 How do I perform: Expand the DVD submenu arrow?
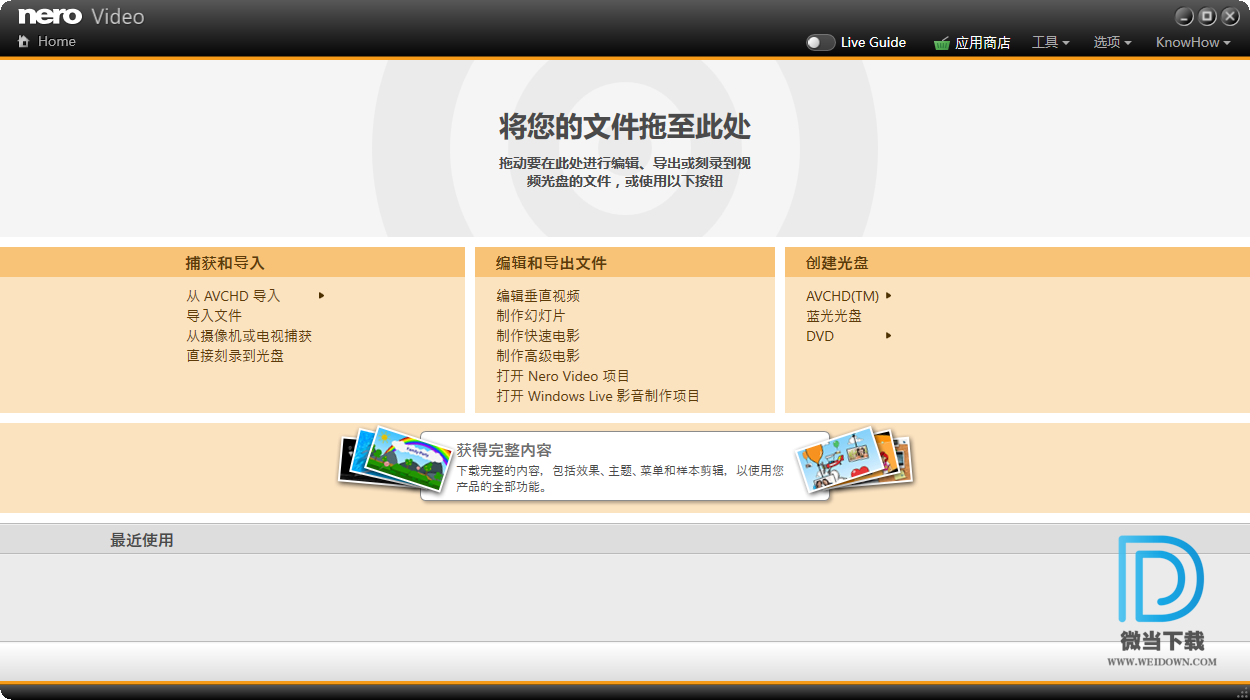pos(888,335)
